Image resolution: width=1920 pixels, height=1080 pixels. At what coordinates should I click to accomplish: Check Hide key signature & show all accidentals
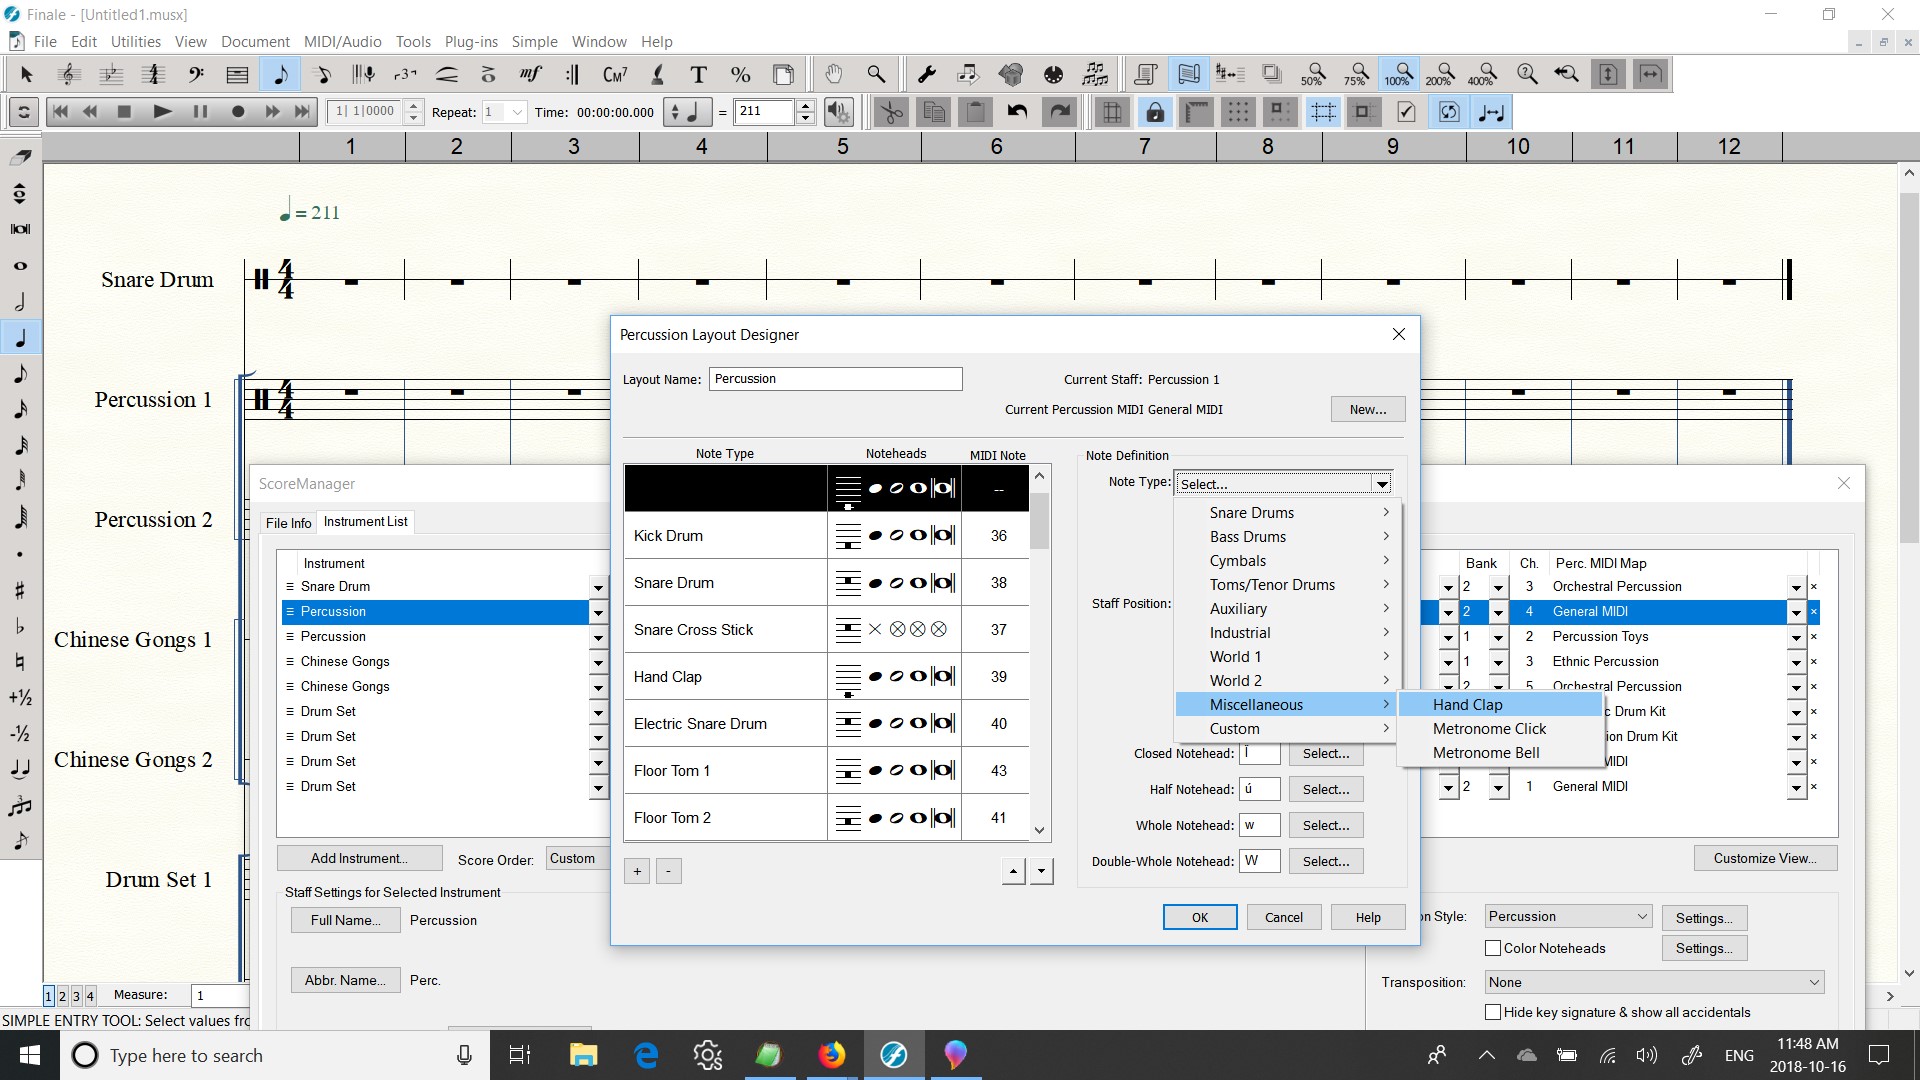(x=1493, y=1012)
